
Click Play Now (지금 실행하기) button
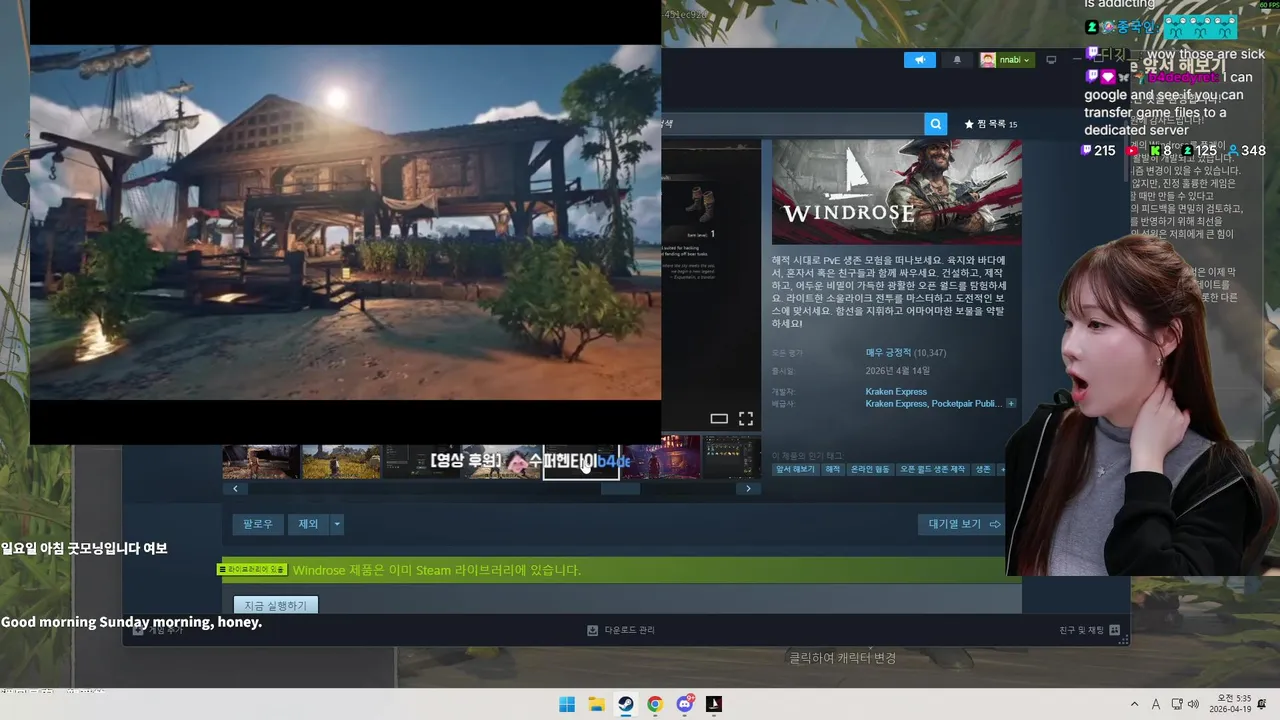(276, 605)
